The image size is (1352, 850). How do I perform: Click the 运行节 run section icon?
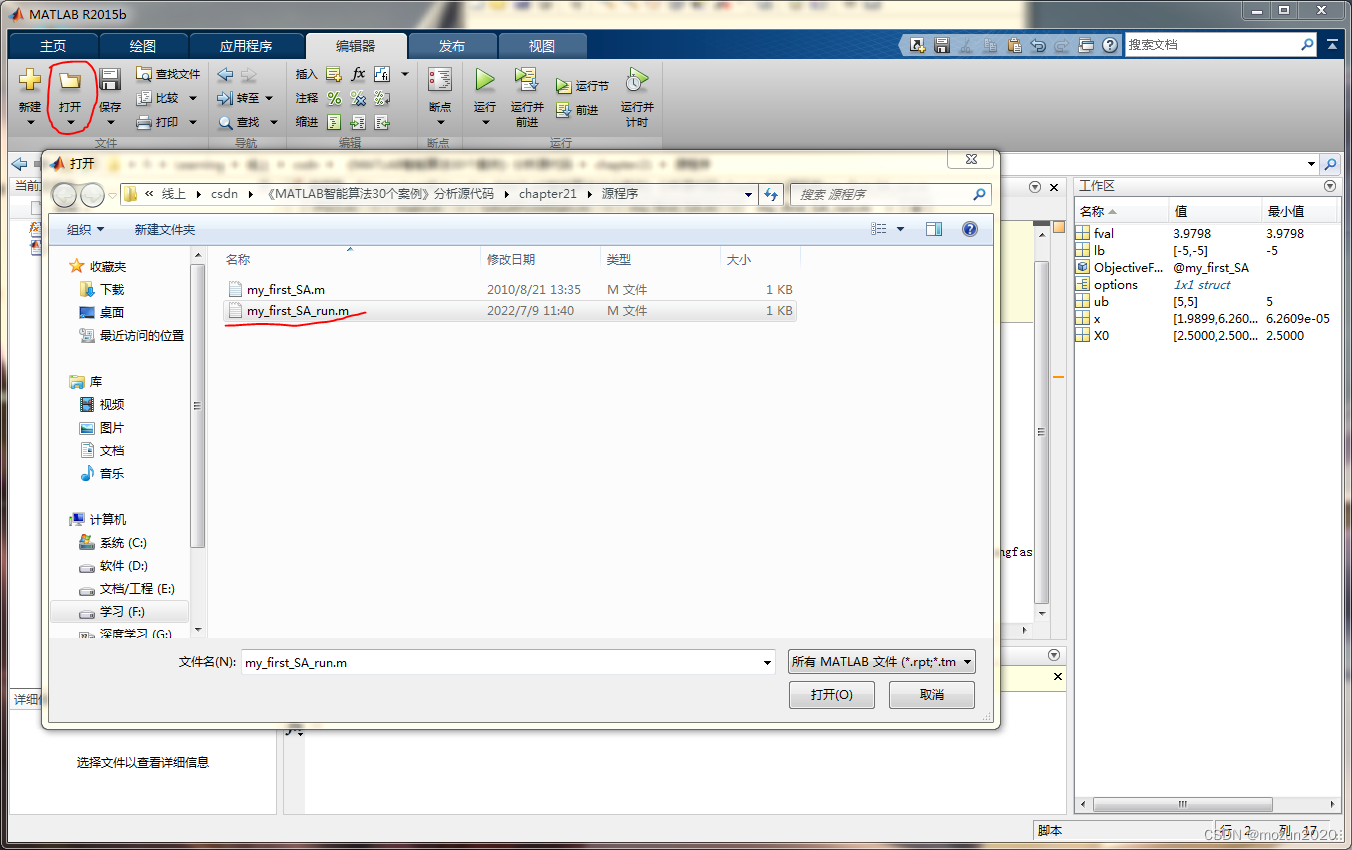pyautogui.click(x=564, y=86)
